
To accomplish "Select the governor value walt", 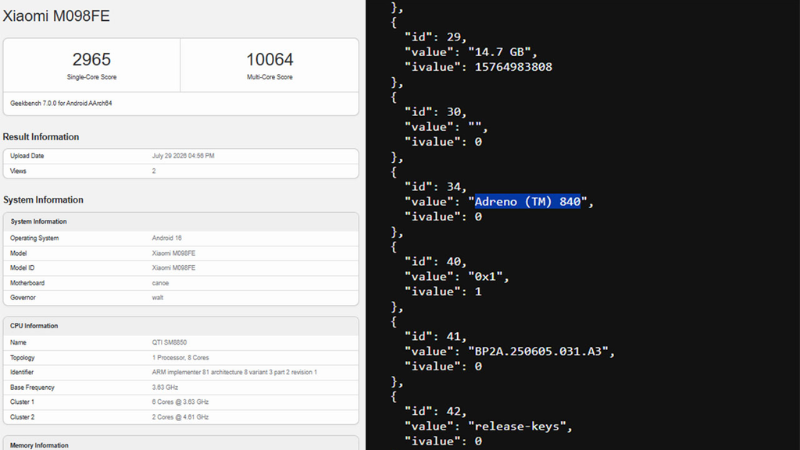I will coord(158,297).
